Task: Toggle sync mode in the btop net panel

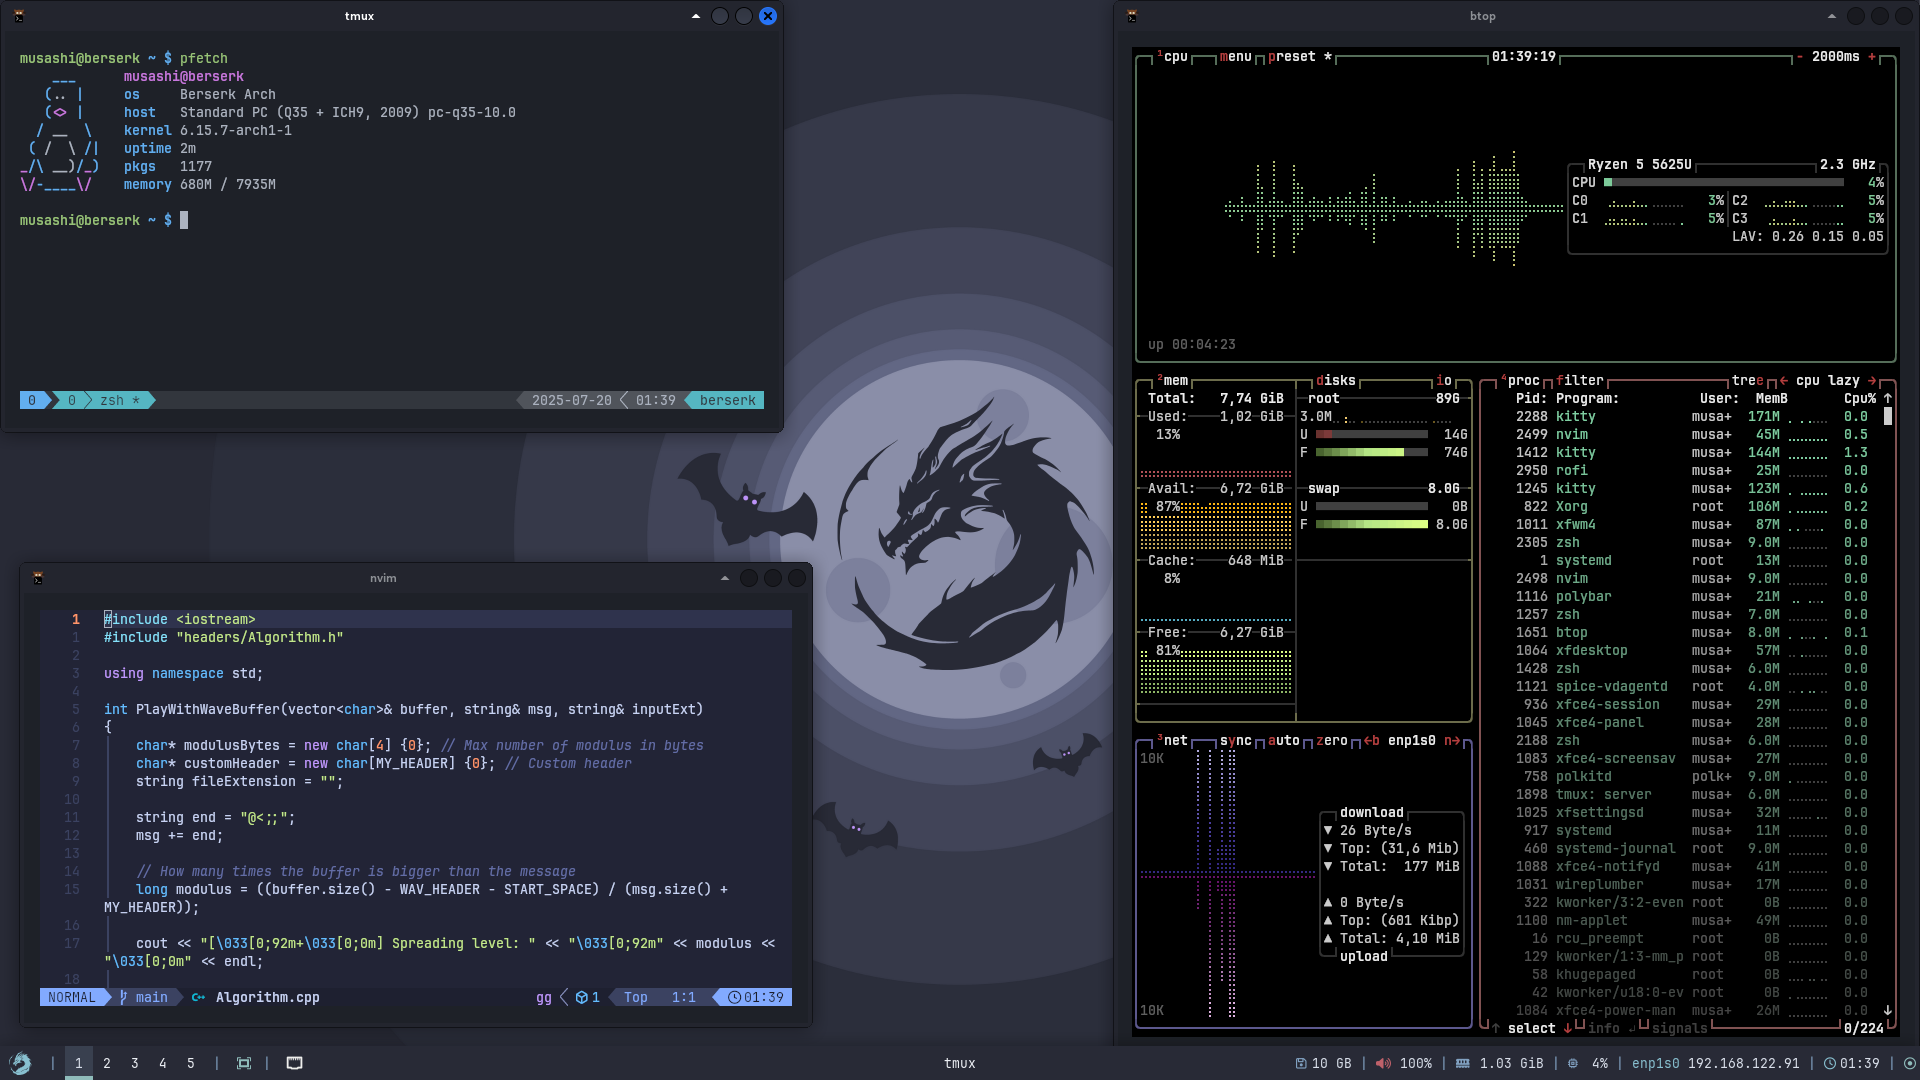Action: point(1237,741)
